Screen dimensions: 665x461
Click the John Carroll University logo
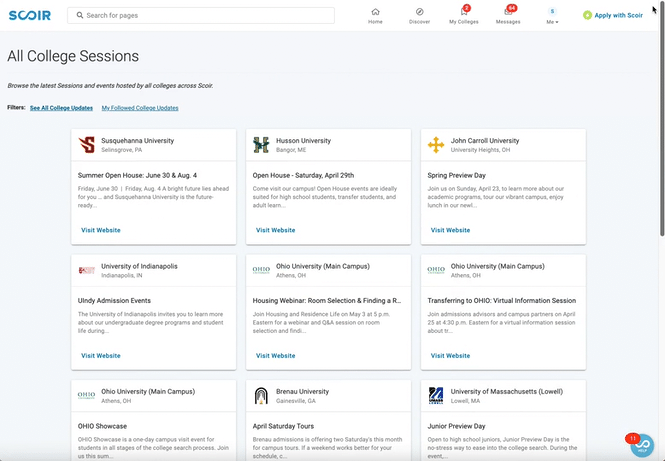pos(436,145)
